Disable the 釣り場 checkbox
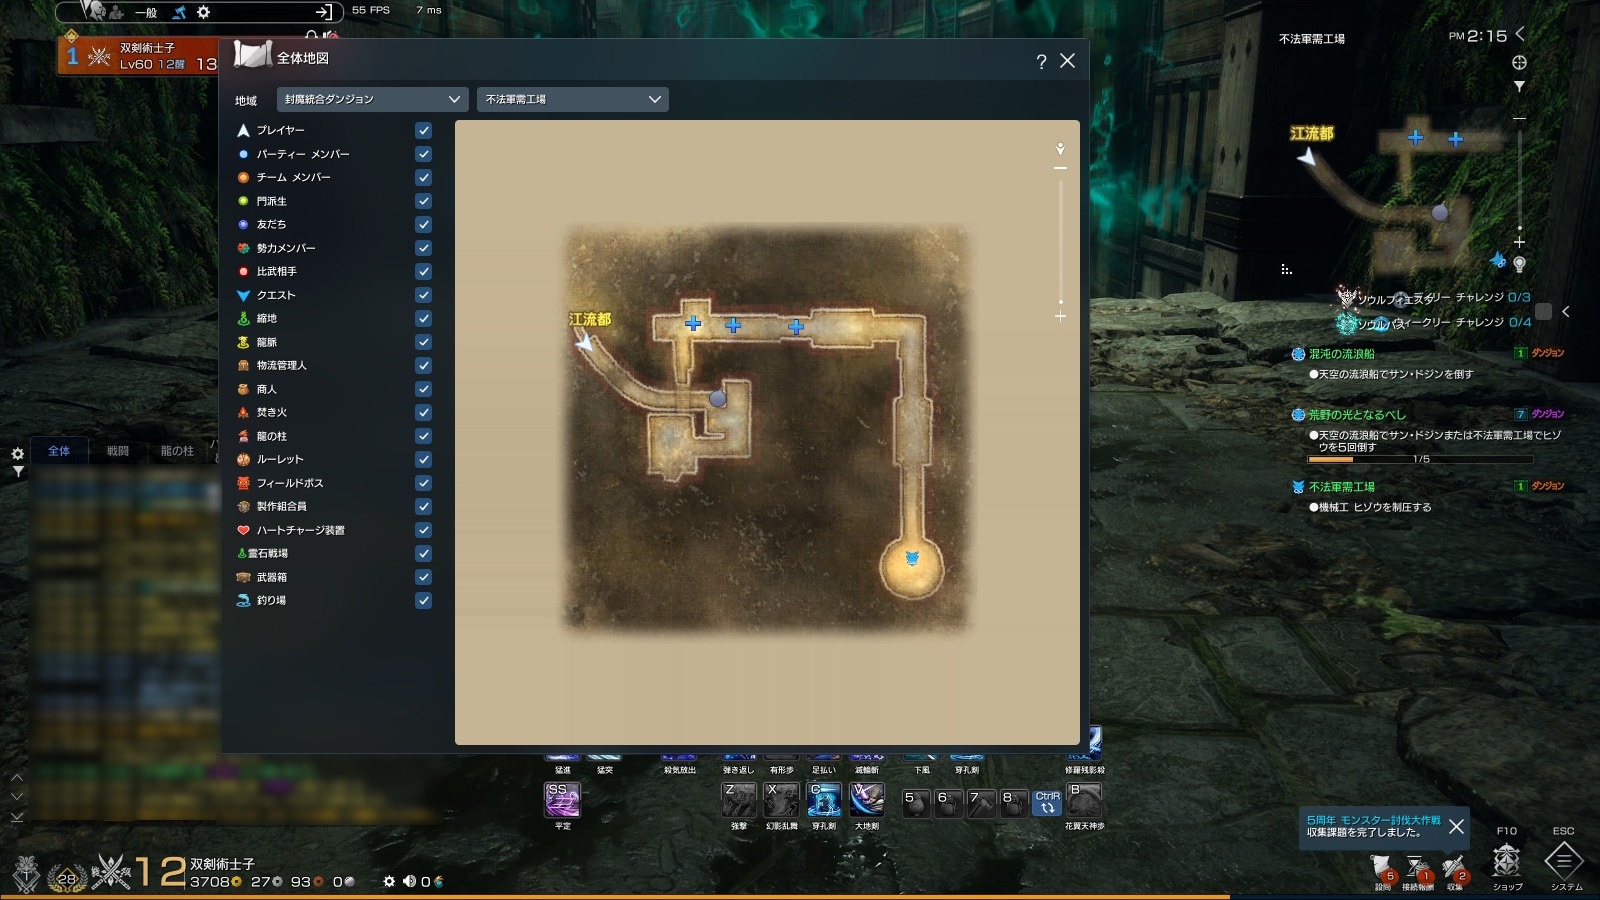The height and width of the screenshot is (900, 1600). [x=423, y=600]
